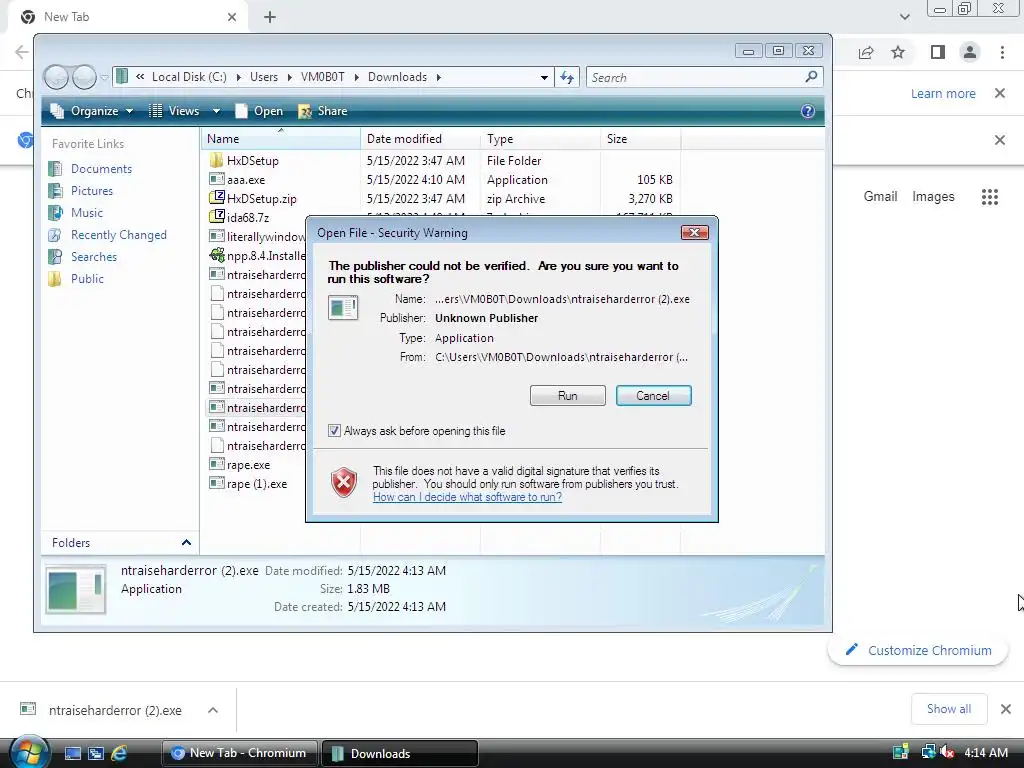Click Customize Chromium button

918,650
